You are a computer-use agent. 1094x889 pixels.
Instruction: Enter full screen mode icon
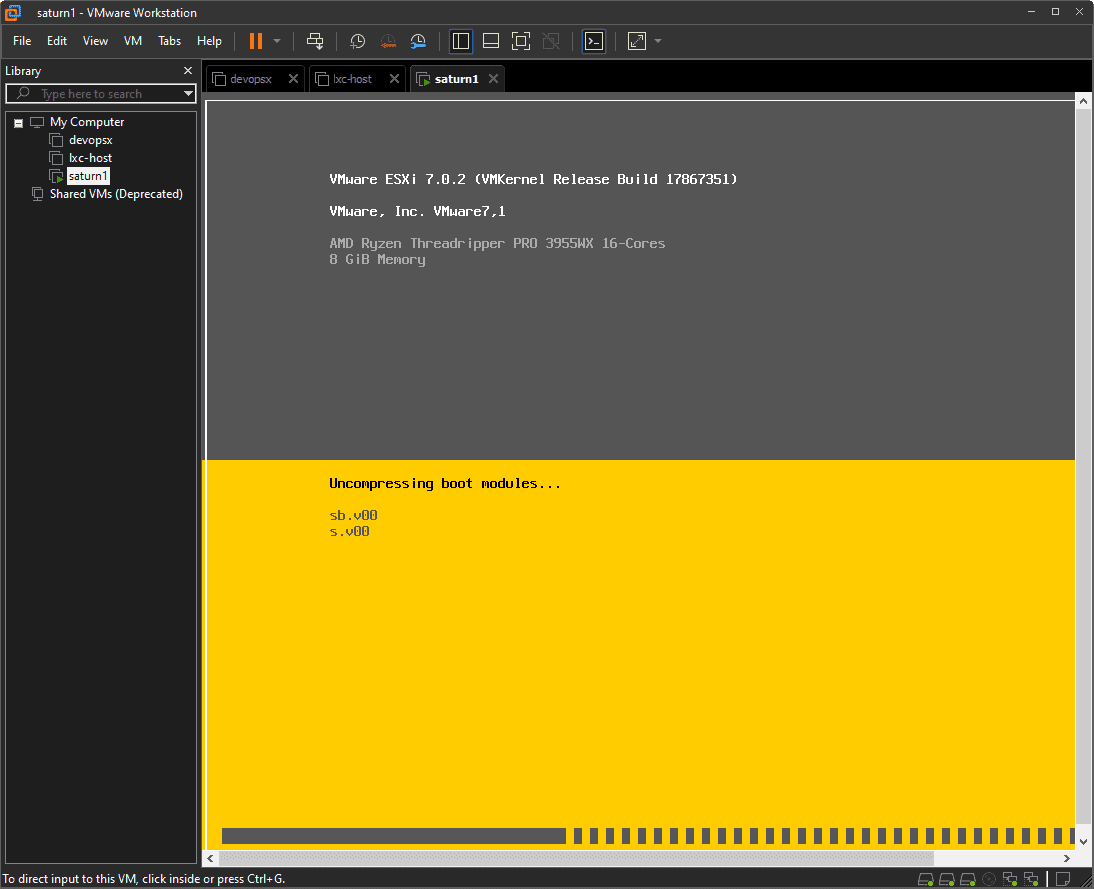[x=520, y=41]
